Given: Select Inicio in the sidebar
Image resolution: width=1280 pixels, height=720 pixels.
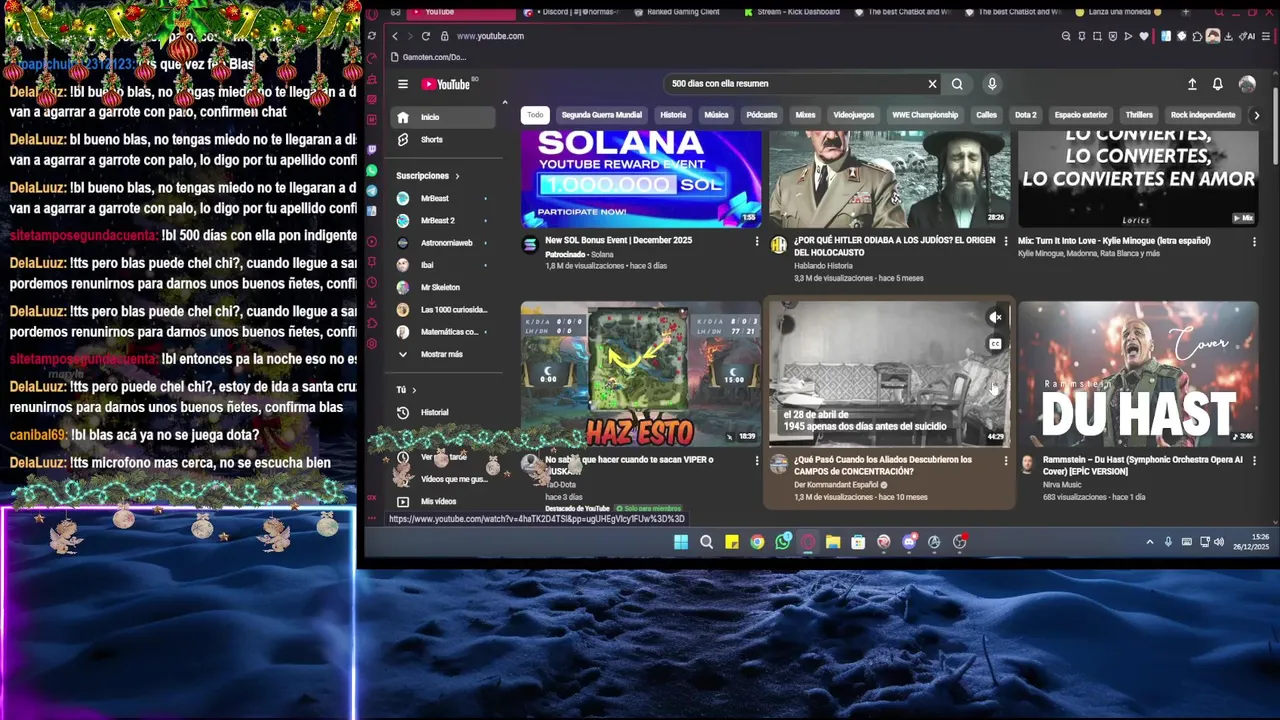Looking at the screenshot, I should tap(442, 117).
